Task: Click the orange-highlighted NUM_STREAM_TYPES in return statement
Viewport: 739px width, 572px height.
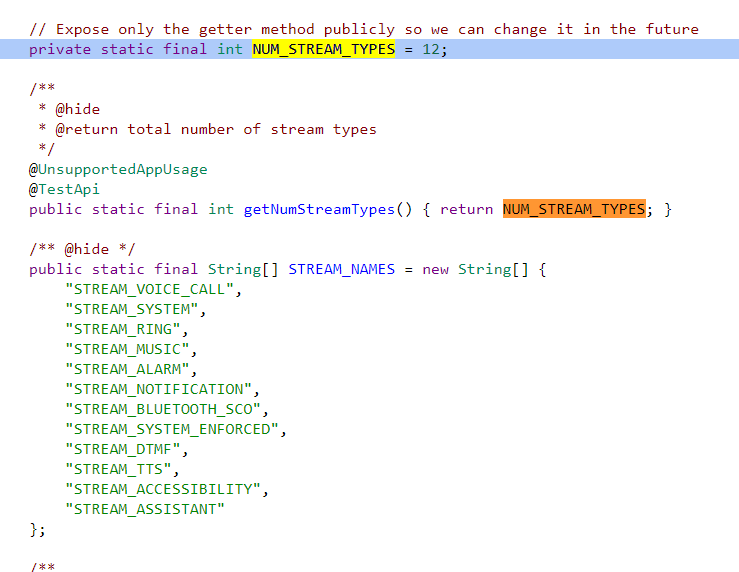Action: 574,209
